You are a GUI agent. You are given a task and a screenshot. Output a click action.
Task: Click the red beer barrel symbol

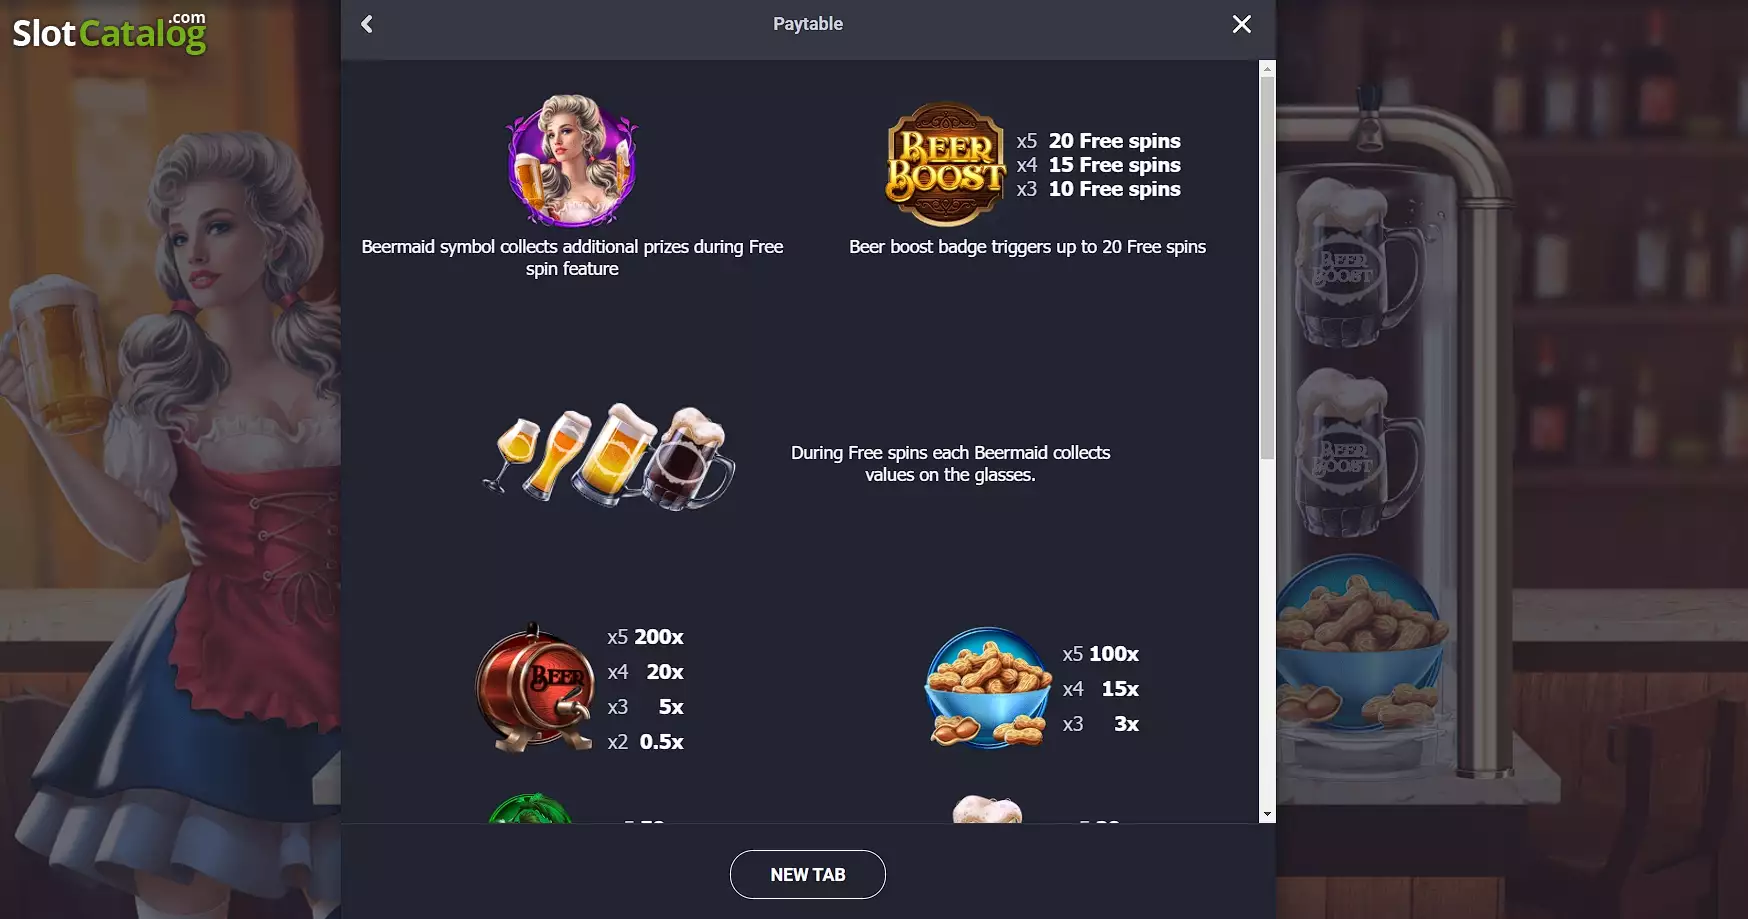tap(535, 688)
